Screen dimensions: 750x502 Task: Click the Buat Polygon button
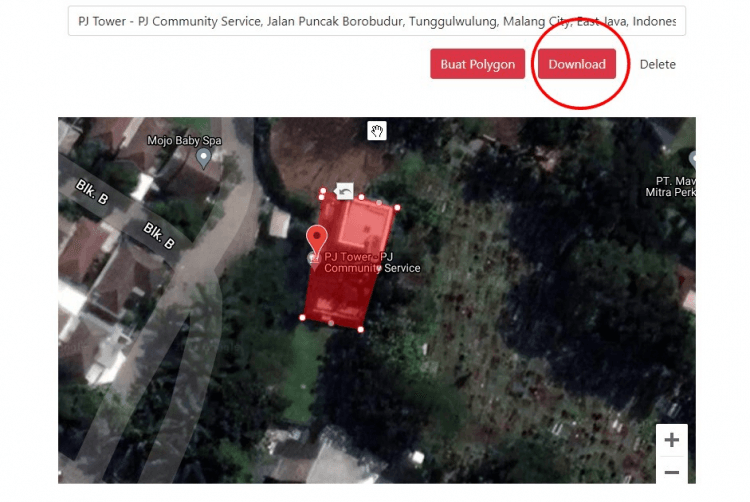click(x=477, y=64)
